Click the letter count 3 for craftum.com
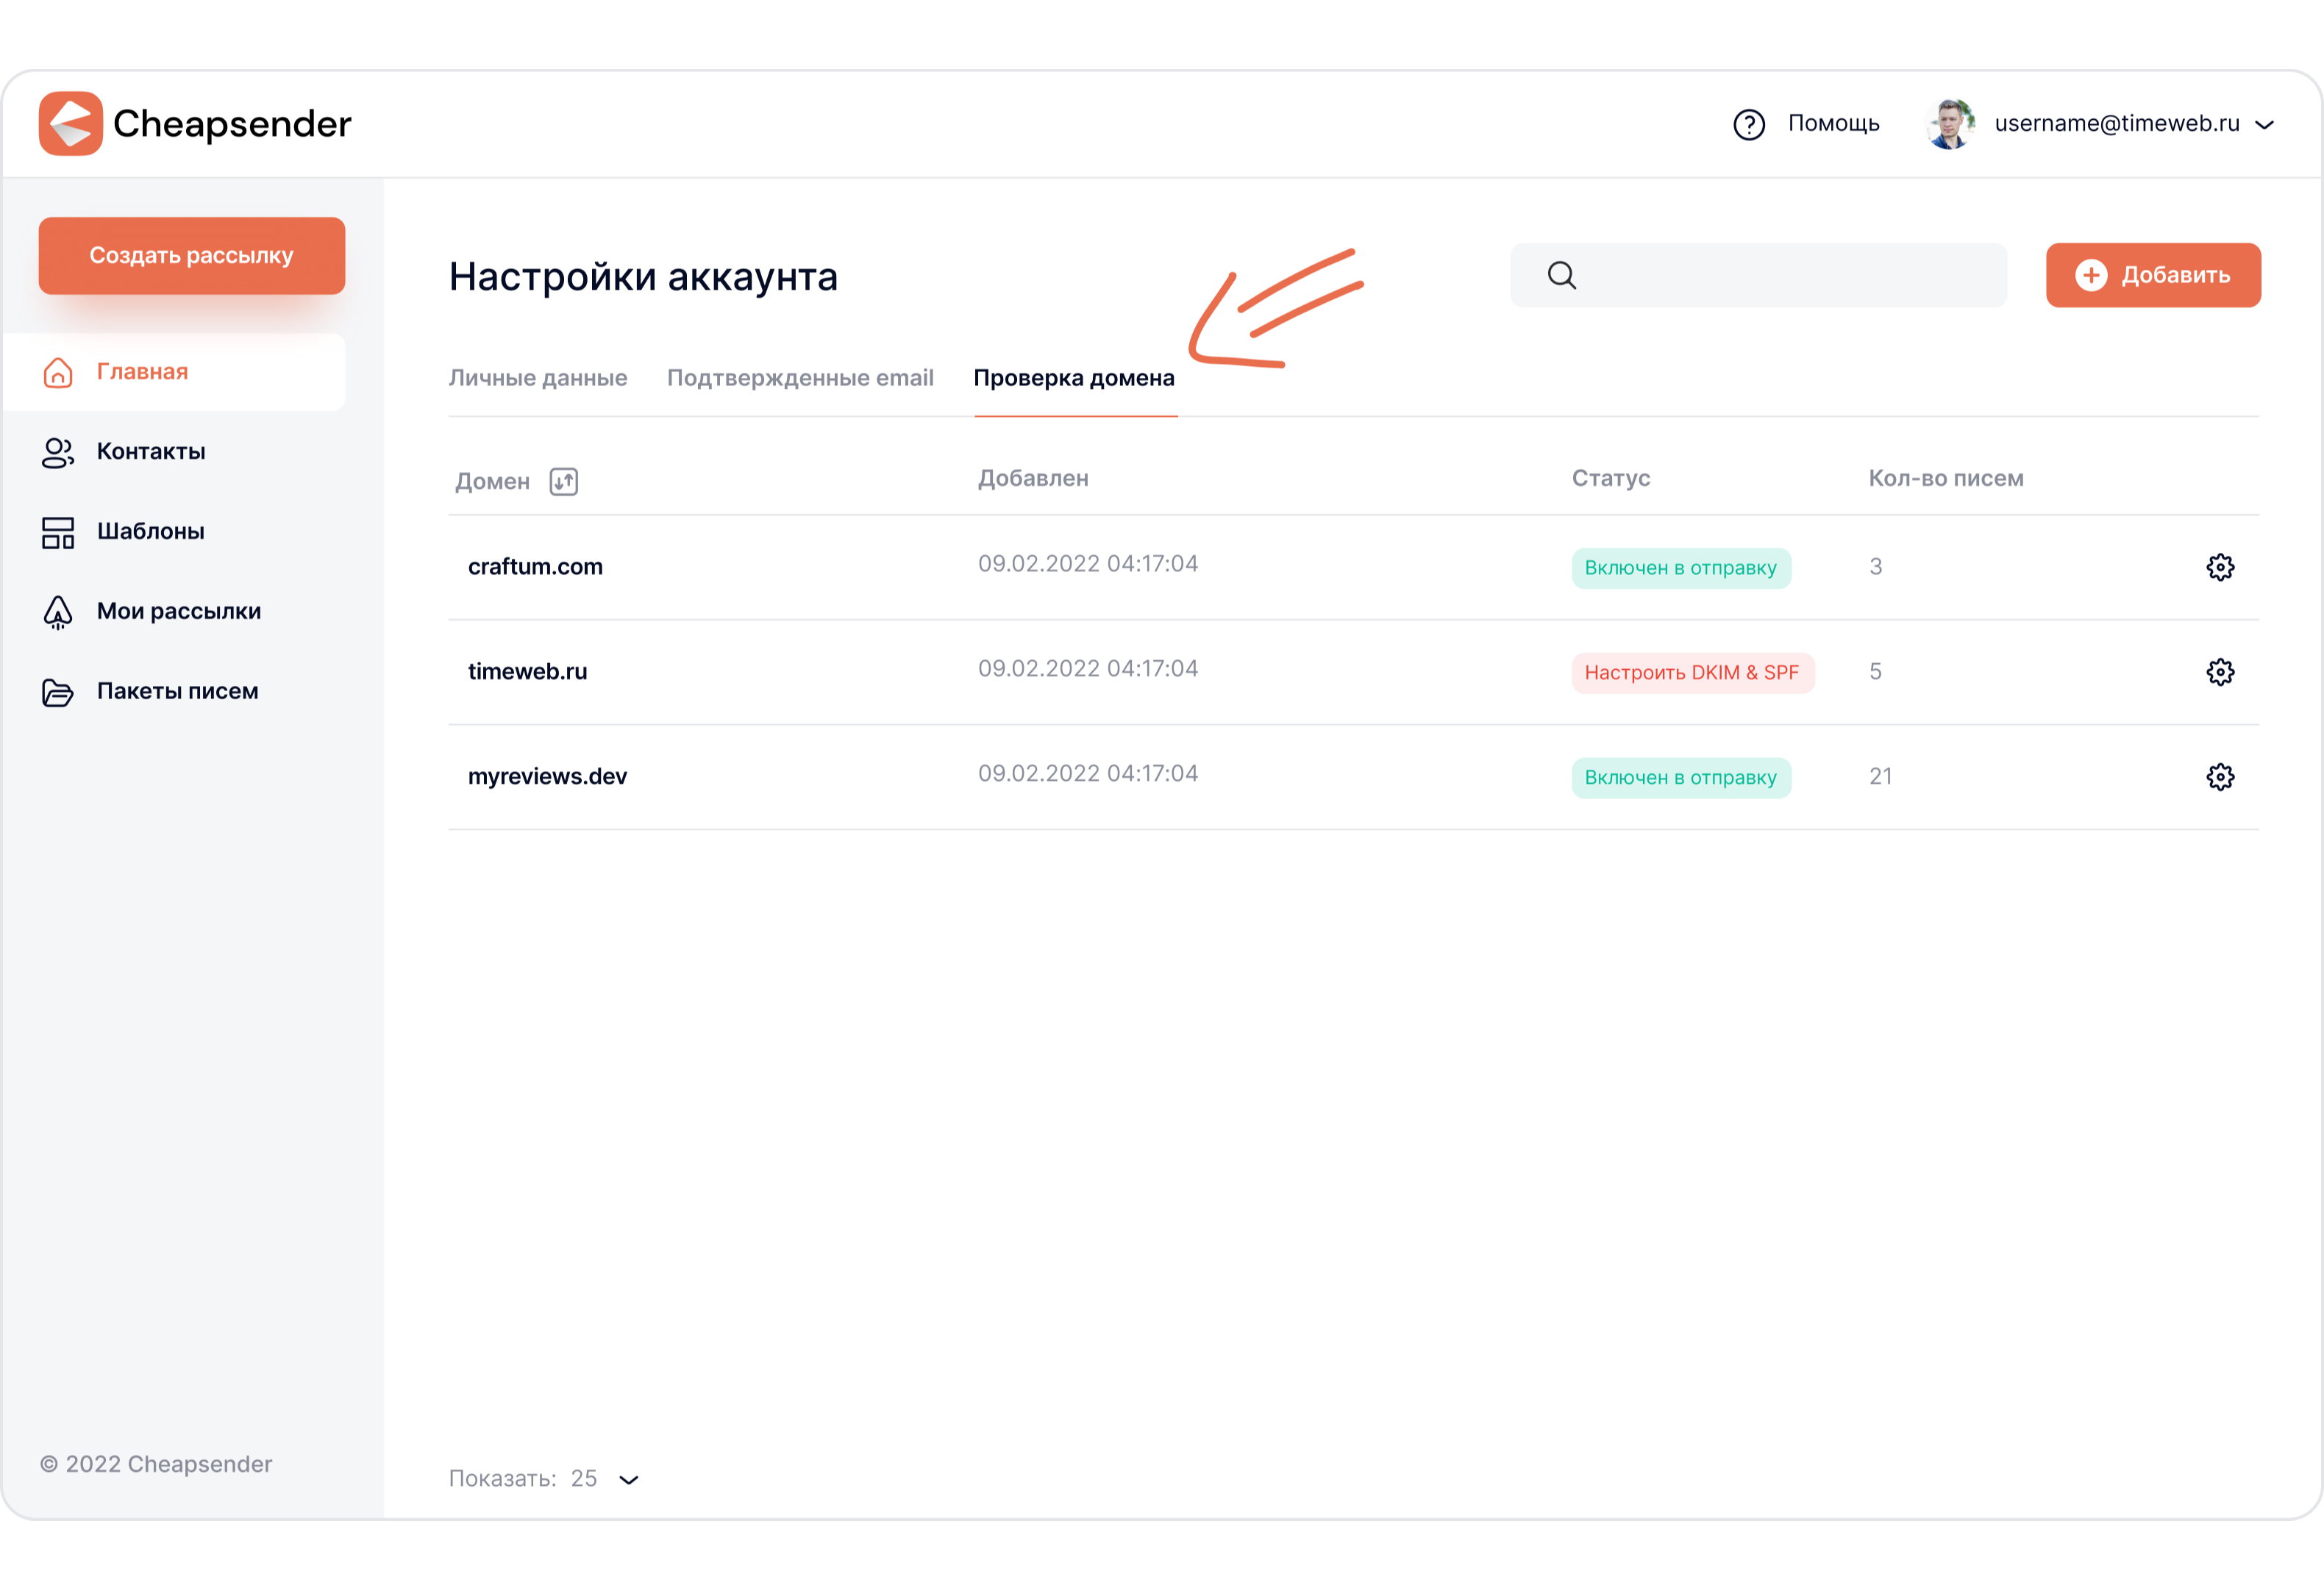Screen dimensions: 2324x1591 coord(1876,567)
